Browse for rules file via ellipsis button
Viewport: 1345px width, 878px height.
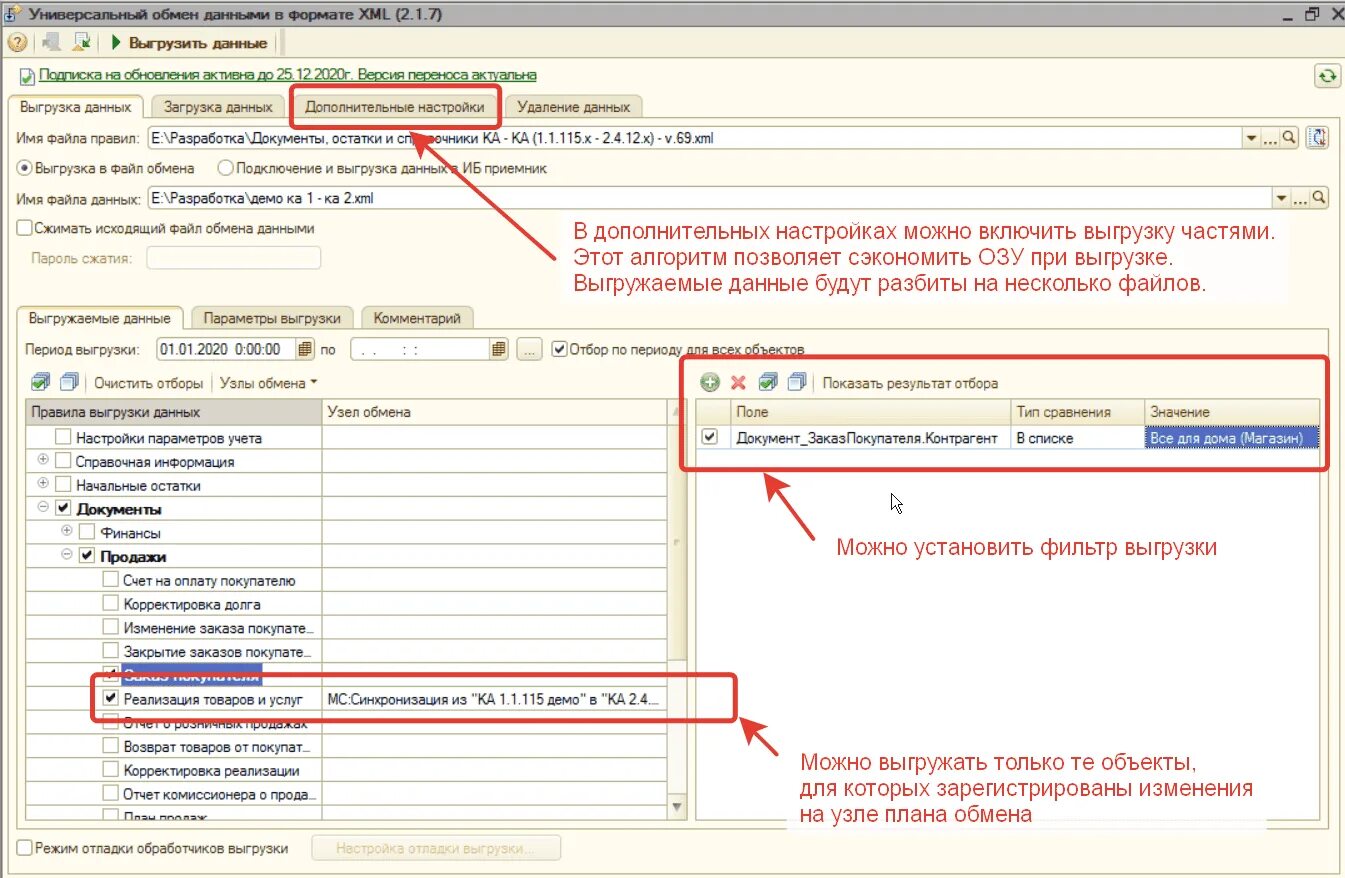tap(1271, 138)
